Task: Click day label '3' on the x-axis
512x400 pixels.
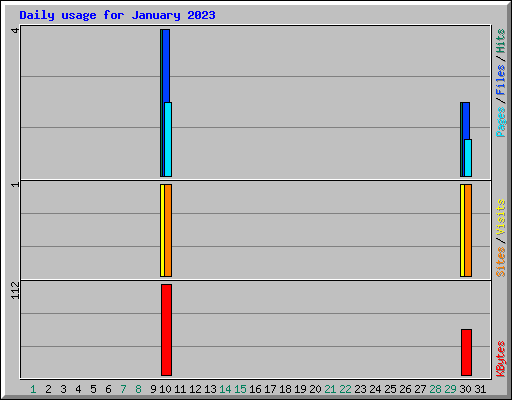Action: click(x=63, y=389)
